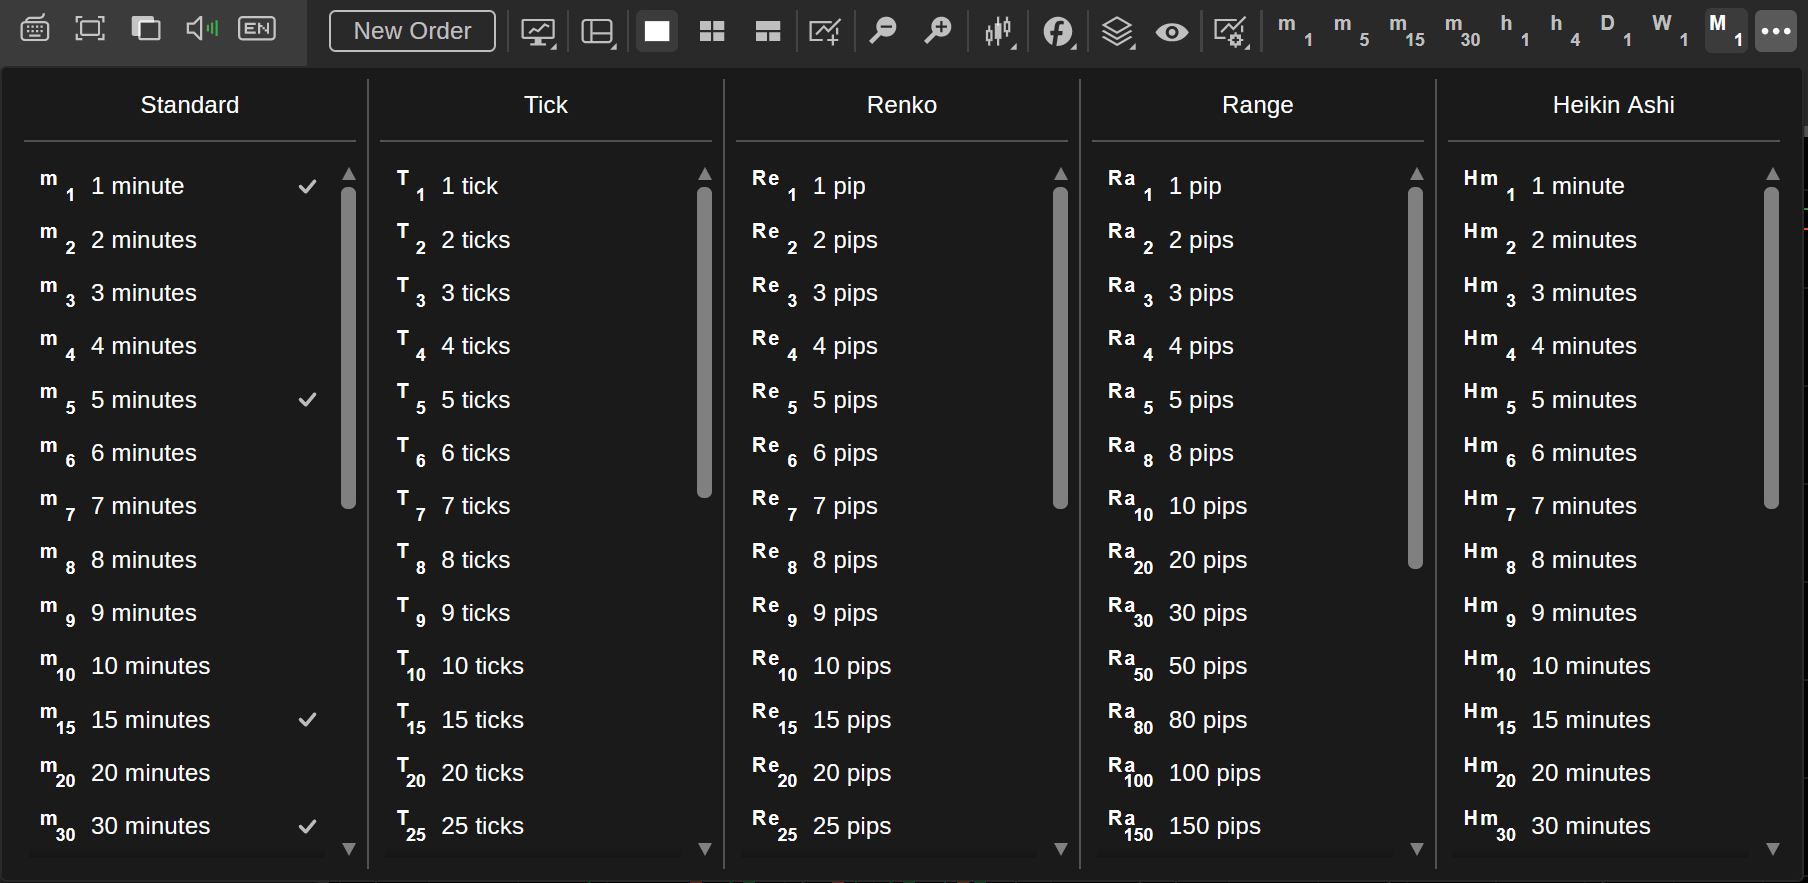Switch to W1 timeframe in toolbar
The height and width of the screenshot is (883, 1808).
point(1670,31)
